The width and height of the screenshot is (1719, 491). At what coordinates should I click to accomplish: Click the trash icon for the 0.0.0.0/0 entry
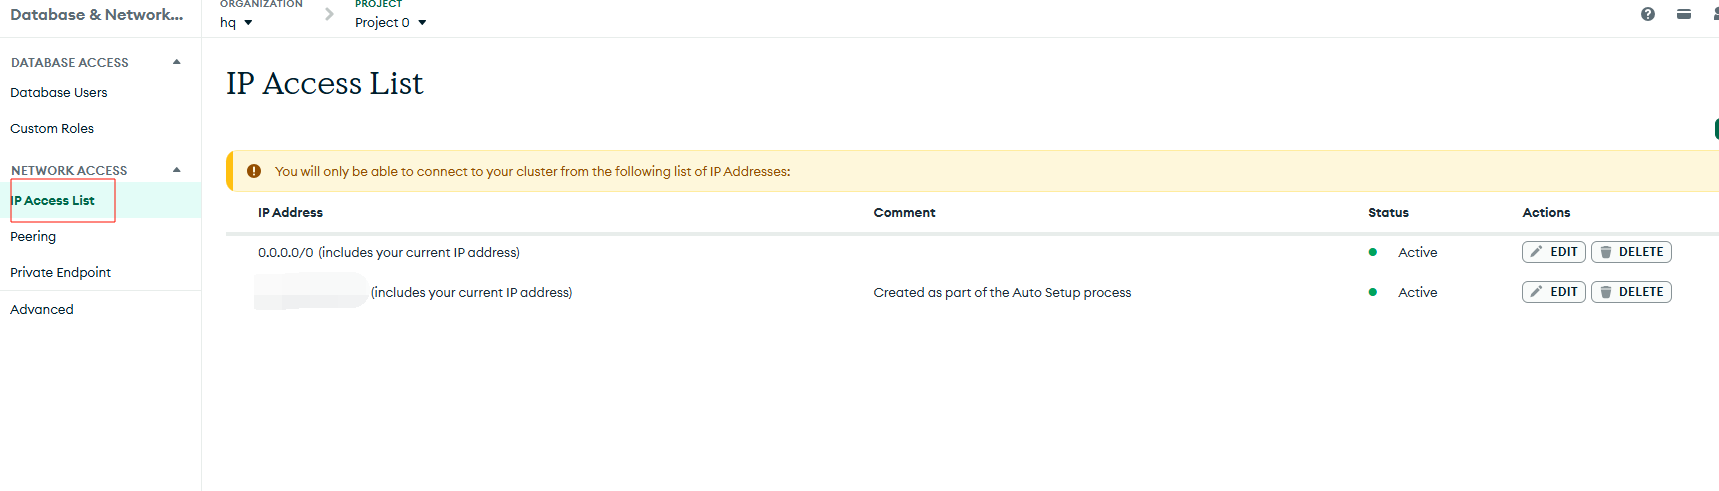click(x=1606, y=252)
